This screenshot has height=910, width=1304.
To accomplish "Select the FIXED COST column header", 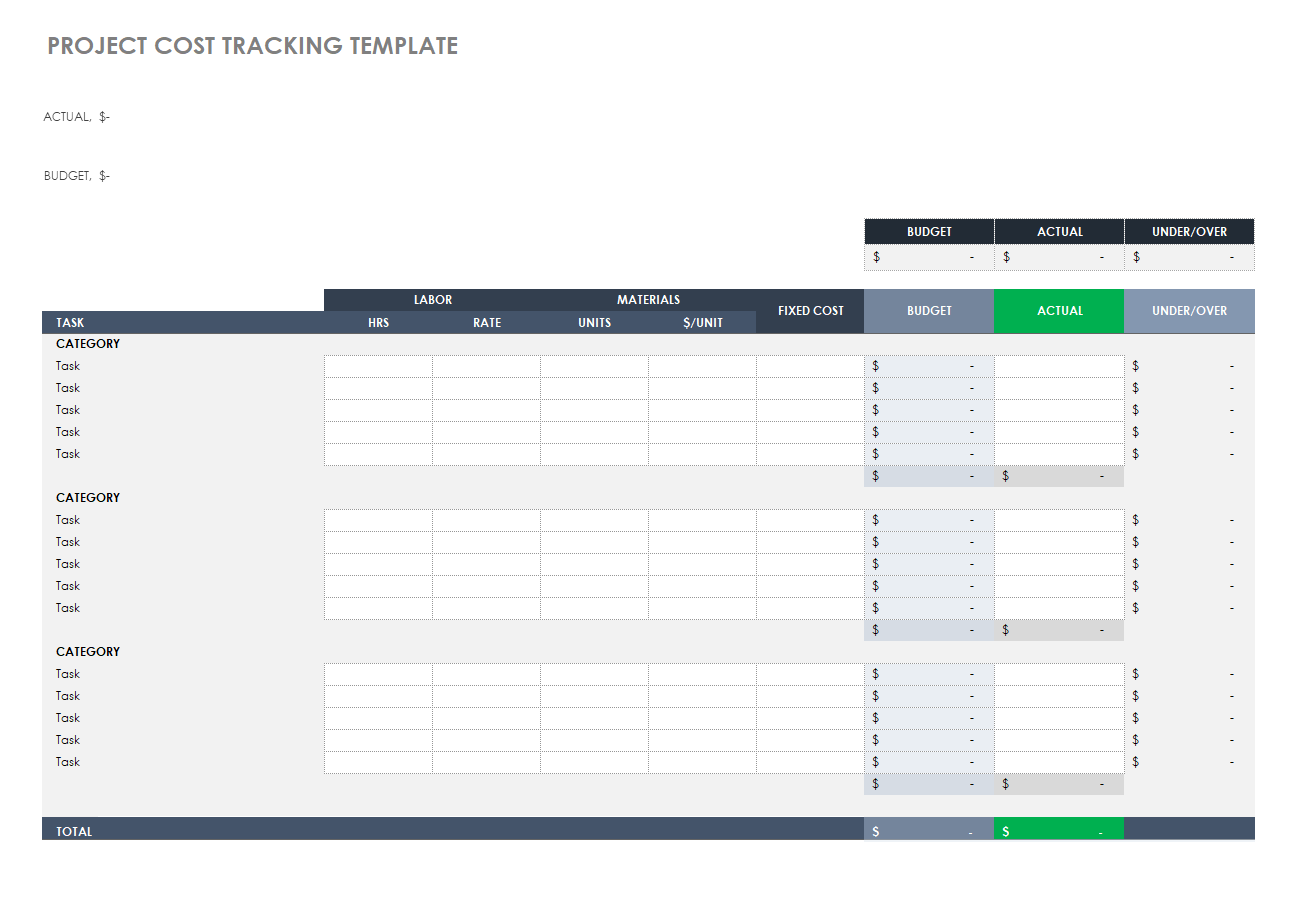I will tap(810, 311).
